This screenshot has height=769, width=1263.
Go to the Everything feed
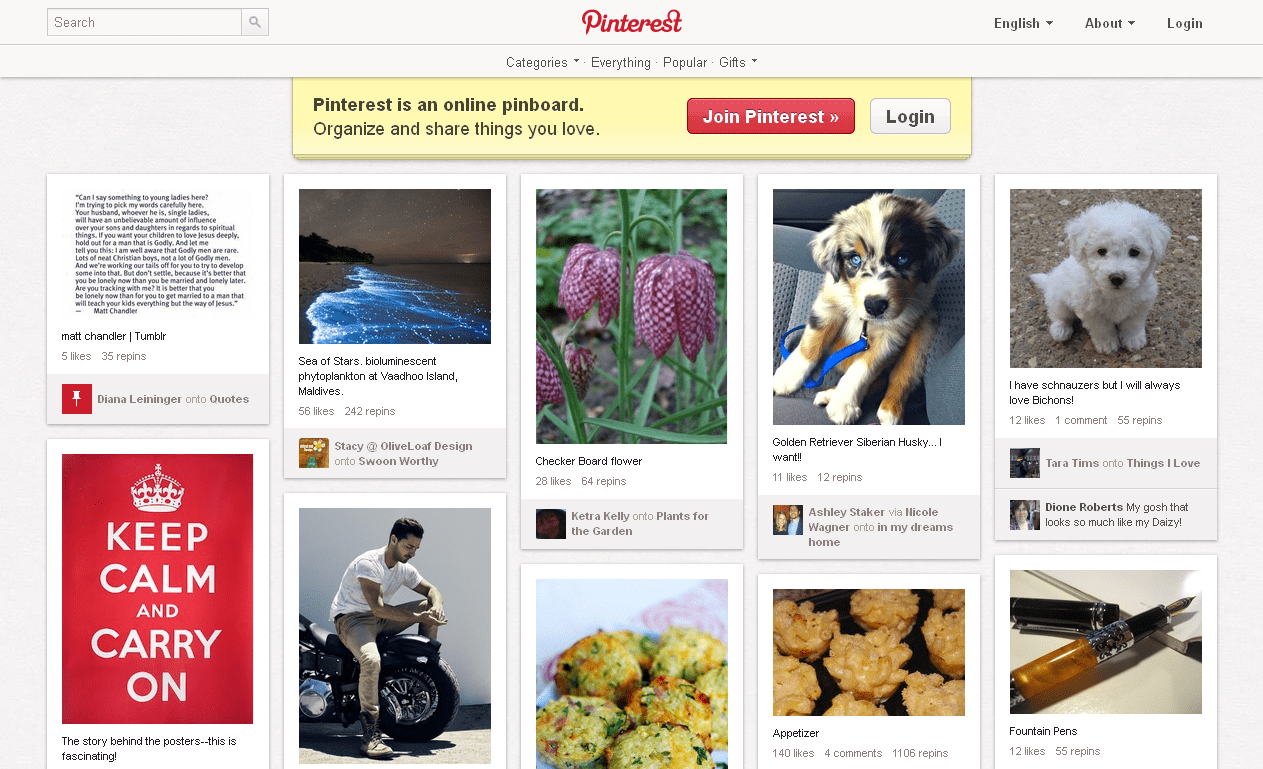[620, 62]
